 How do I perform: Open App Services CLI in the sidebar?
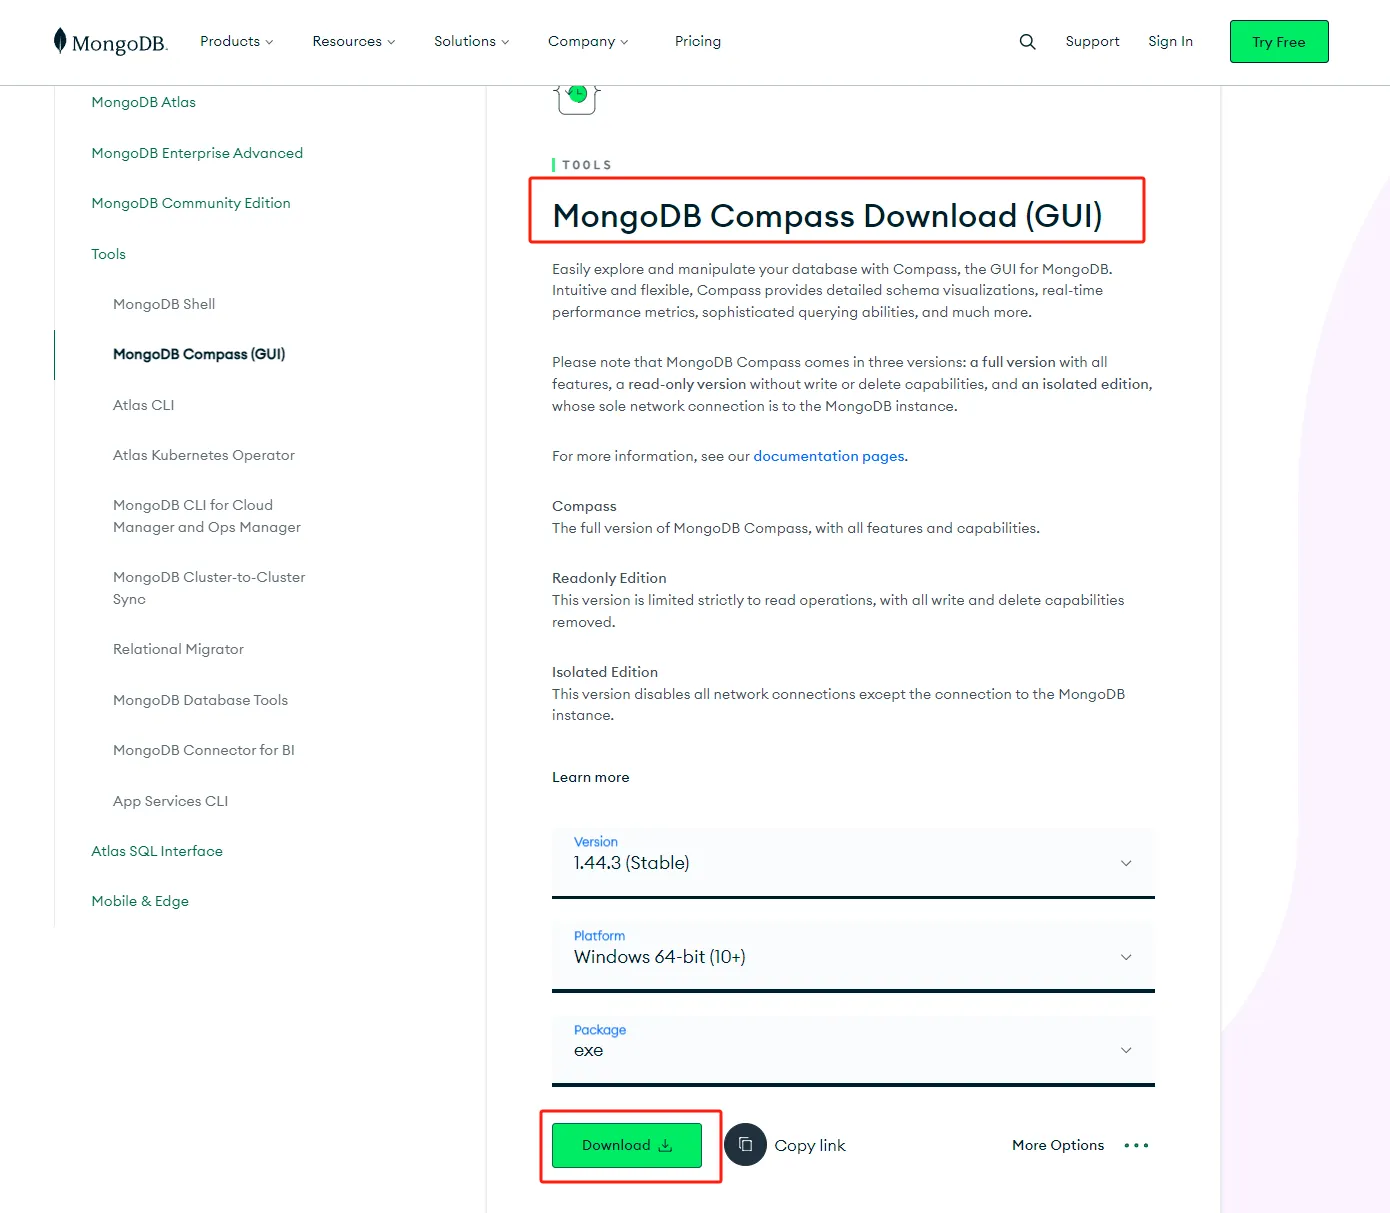click(171, 801)
